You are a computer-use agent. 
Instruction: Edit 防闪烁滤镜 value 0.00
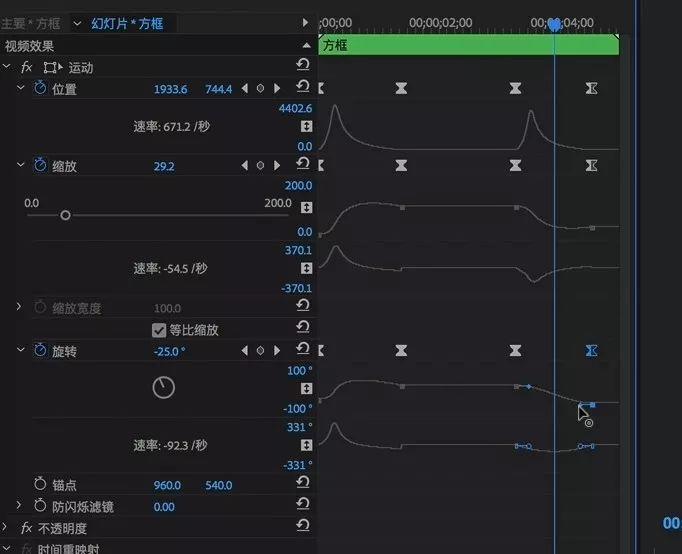164,507
